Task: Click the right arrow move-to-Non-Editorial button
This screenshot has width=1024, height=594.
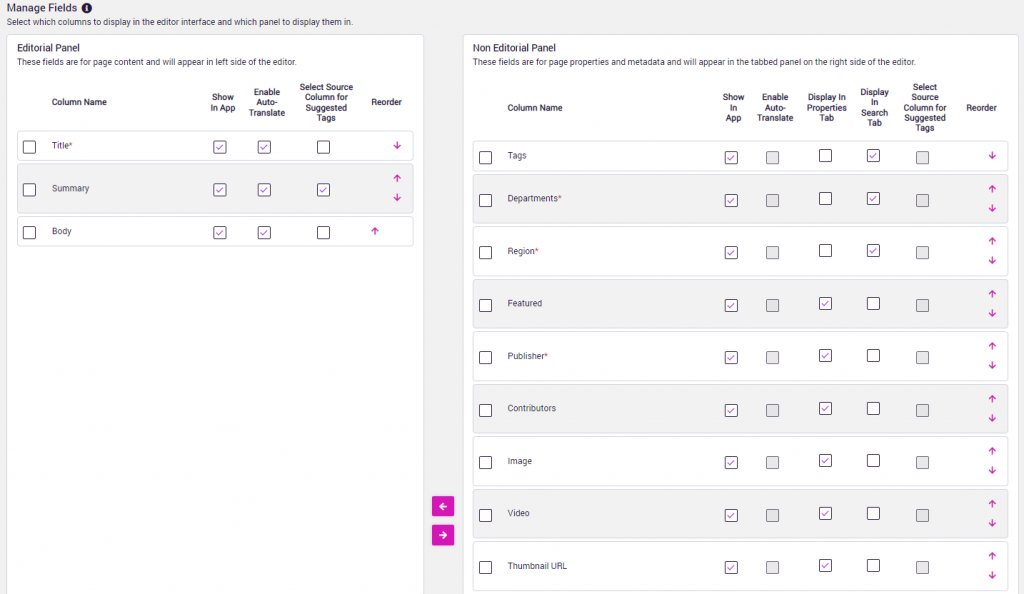Action: click(442, 535)
